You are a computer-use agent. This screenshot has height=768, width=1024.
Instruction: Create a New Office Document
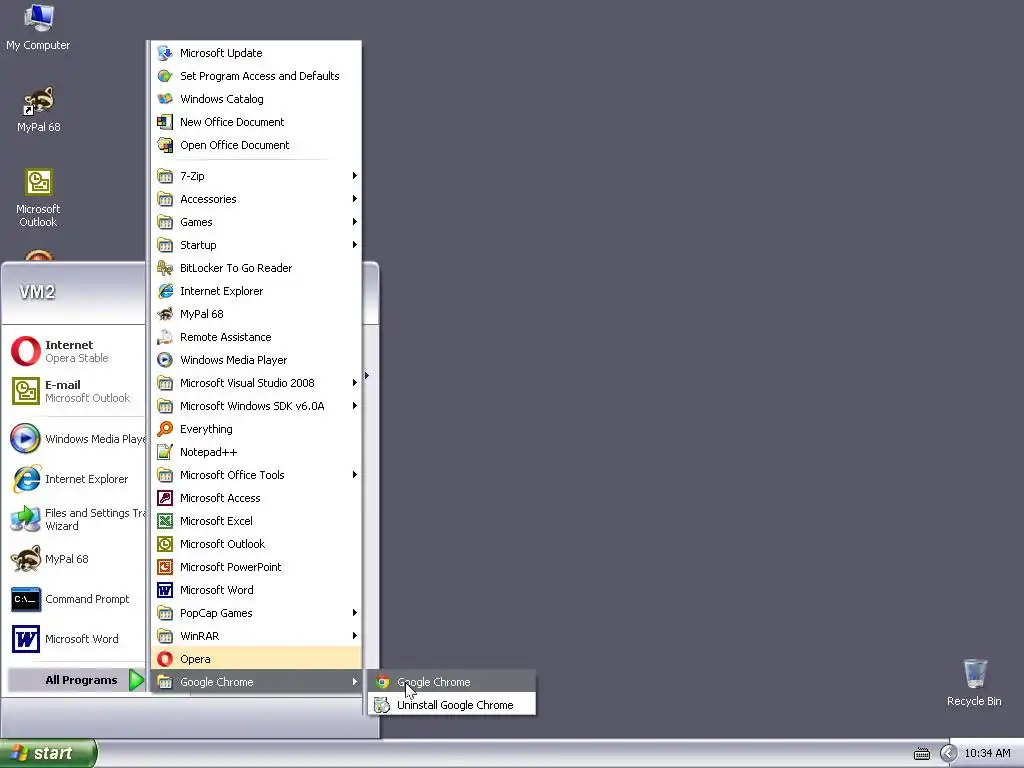click(x=256, y=122)
